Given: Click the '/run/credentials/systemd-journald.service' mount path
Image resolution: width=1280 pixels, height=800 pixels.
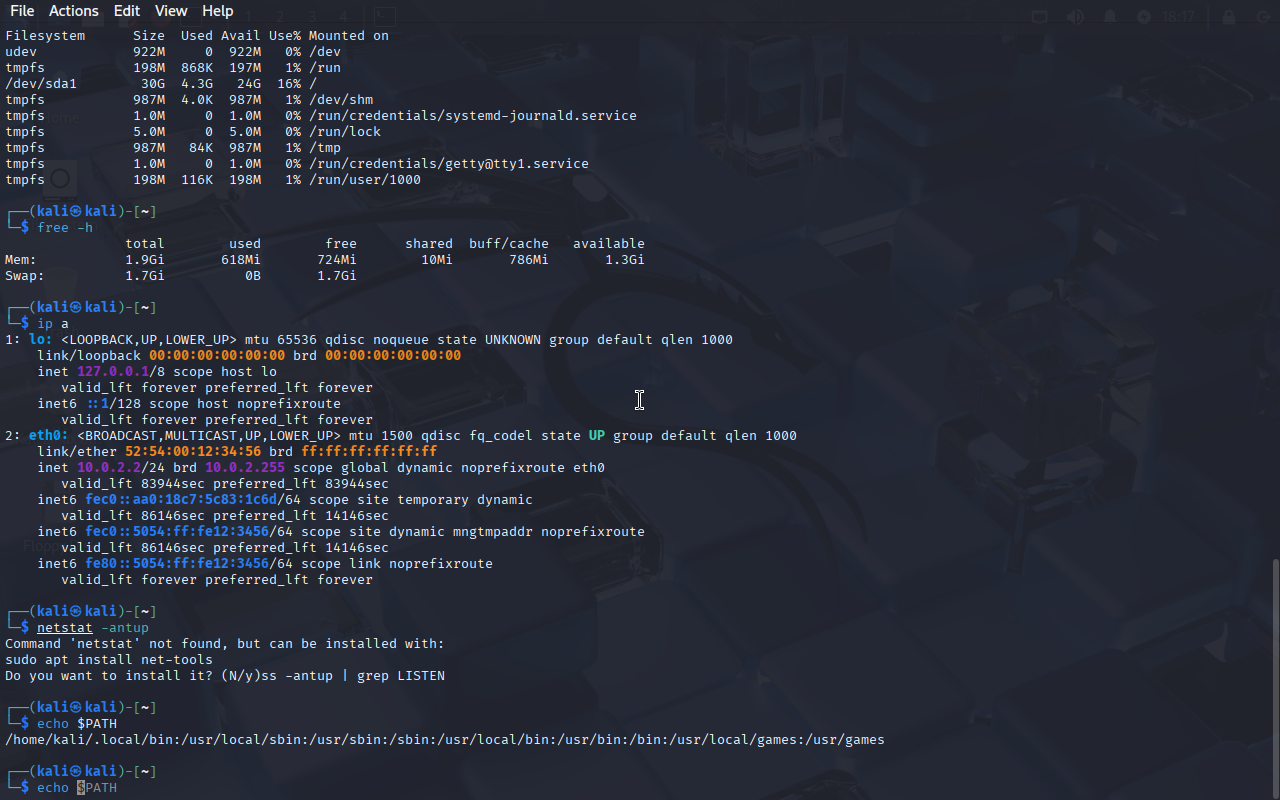Looking at the screenshot, I should [x=473, y=116].
